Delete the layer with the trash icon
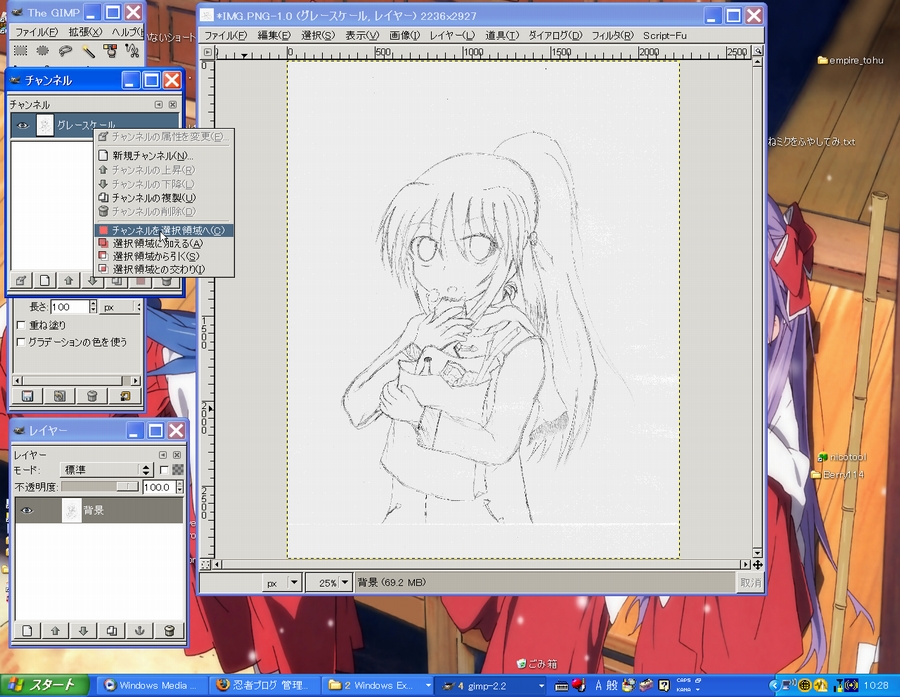 tap(169, 630)
